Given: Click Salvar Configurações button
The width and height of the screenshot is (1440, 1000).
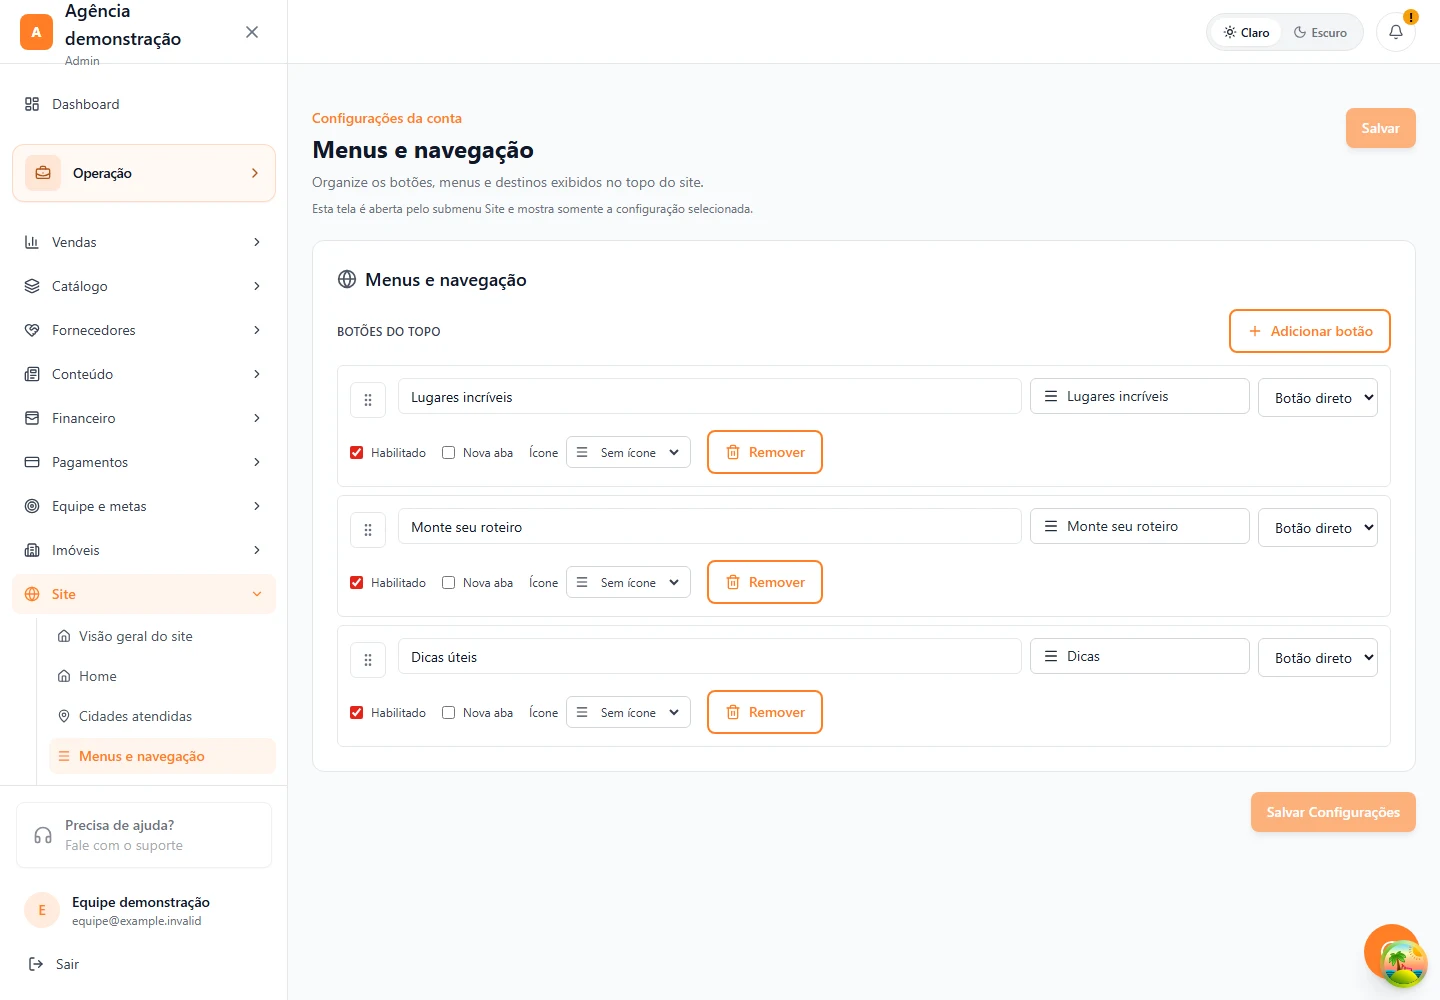Looking at the screenshot, I should [x=1333, y=812].
